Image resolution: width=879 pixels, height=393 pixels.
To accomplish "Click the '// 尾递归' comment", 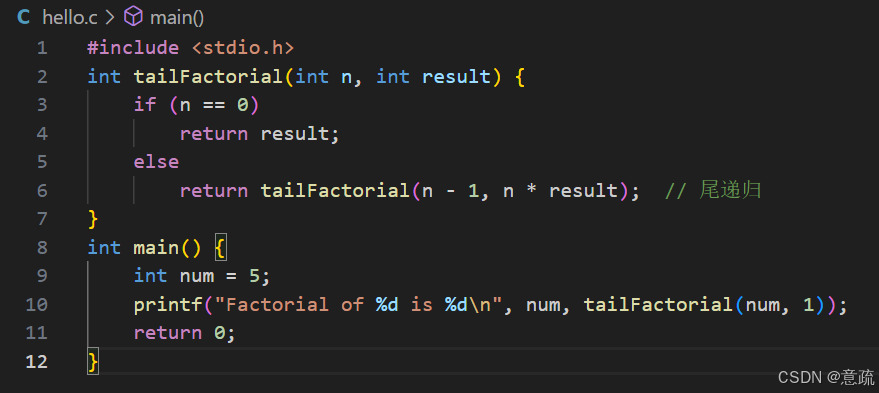I will click(x=713, y=191).
